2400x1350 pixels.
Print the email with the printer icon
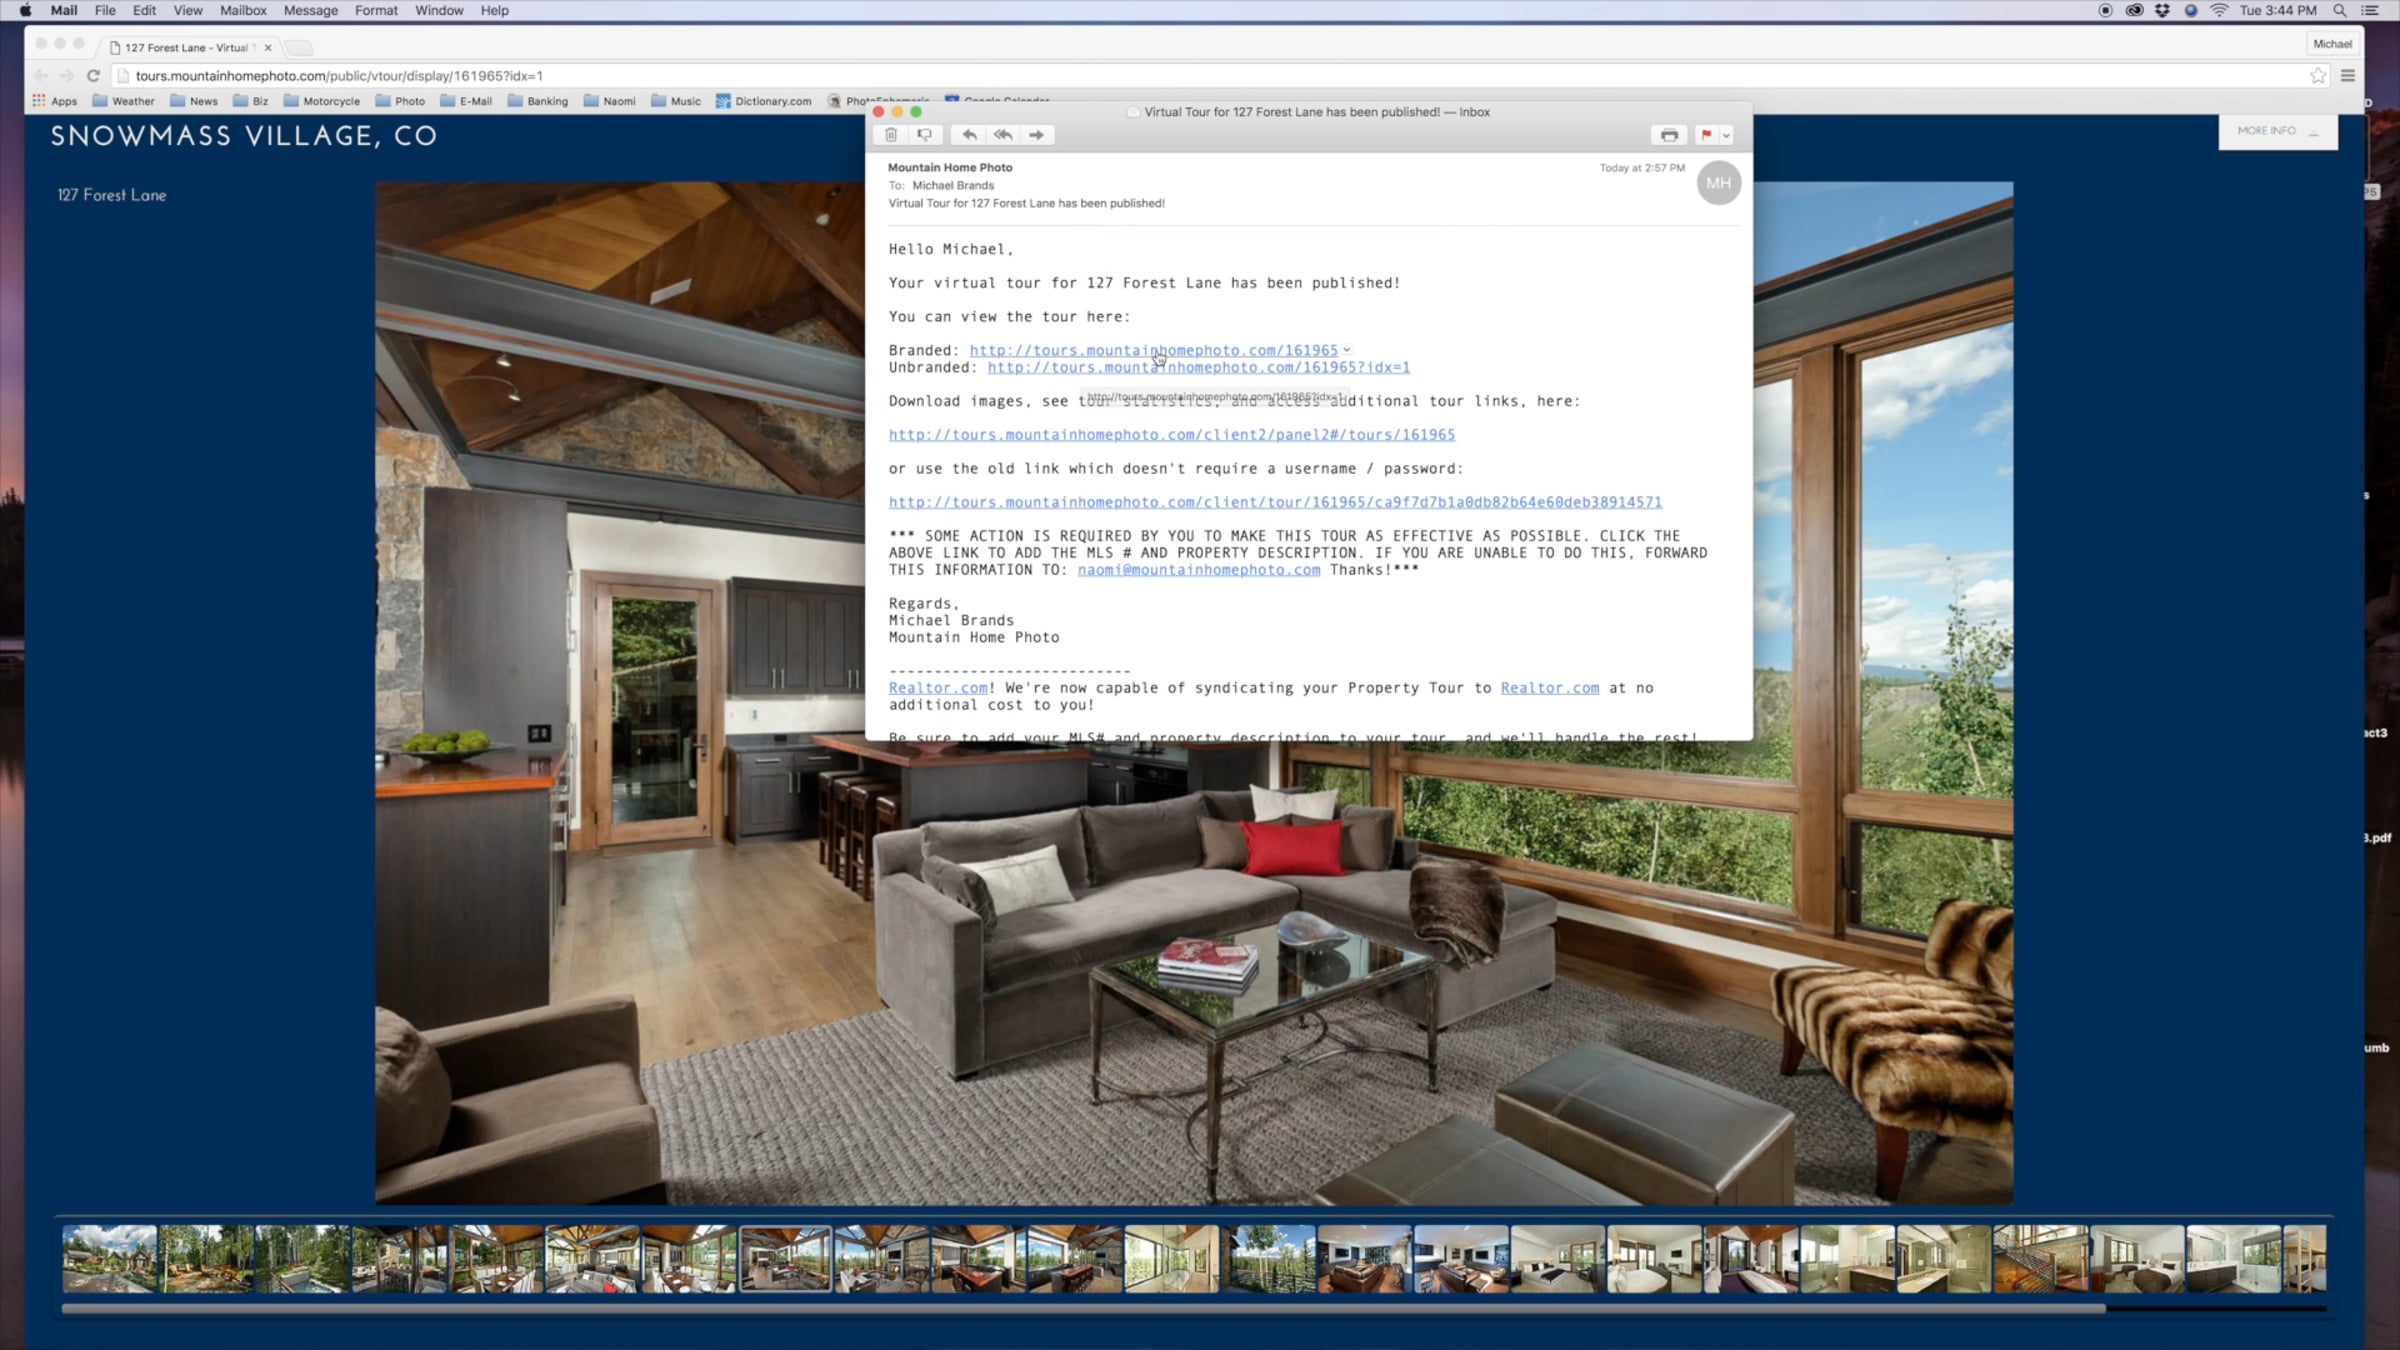coord(1669,135)
